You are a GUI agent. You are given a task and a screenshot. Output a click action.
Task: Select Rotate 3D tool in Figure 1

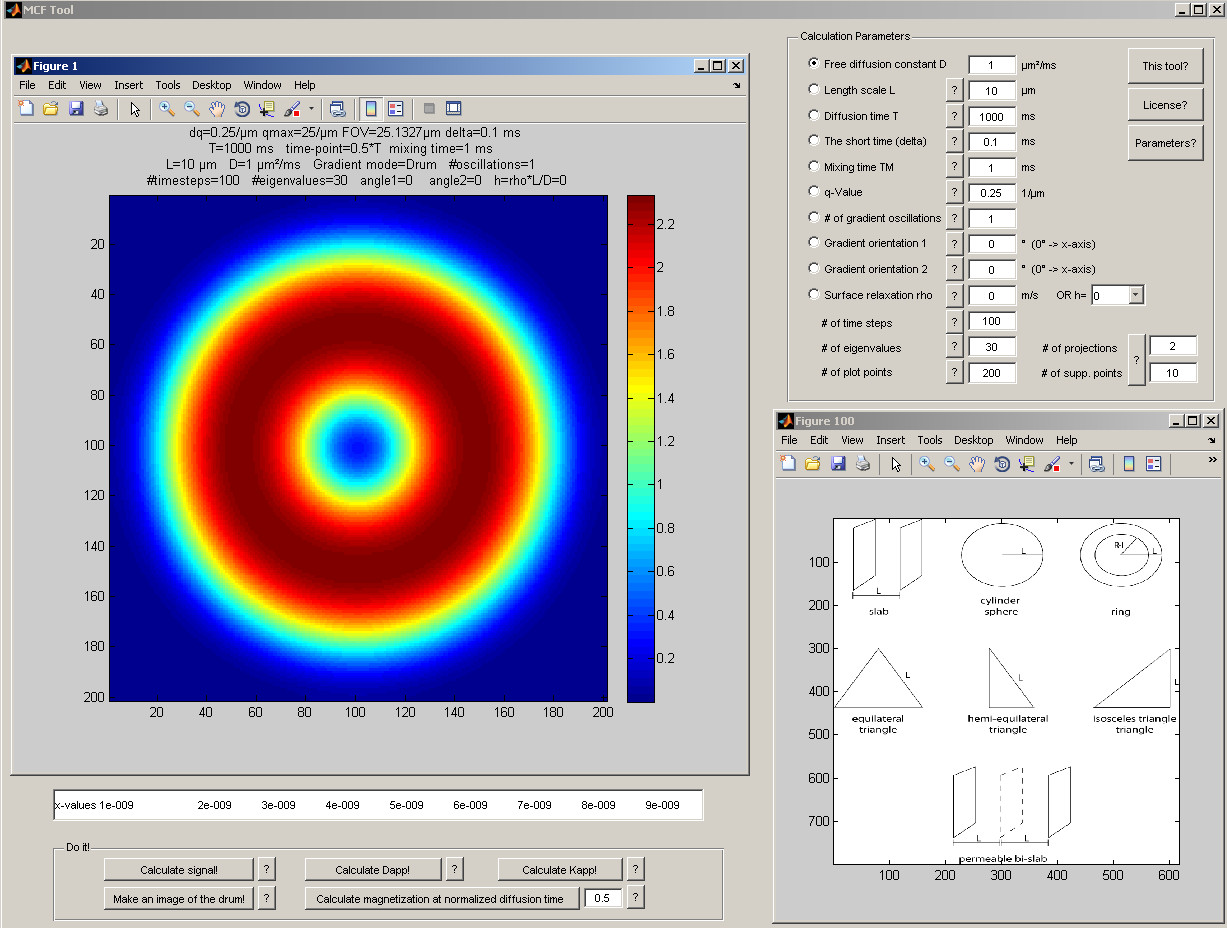coord(242,108)
